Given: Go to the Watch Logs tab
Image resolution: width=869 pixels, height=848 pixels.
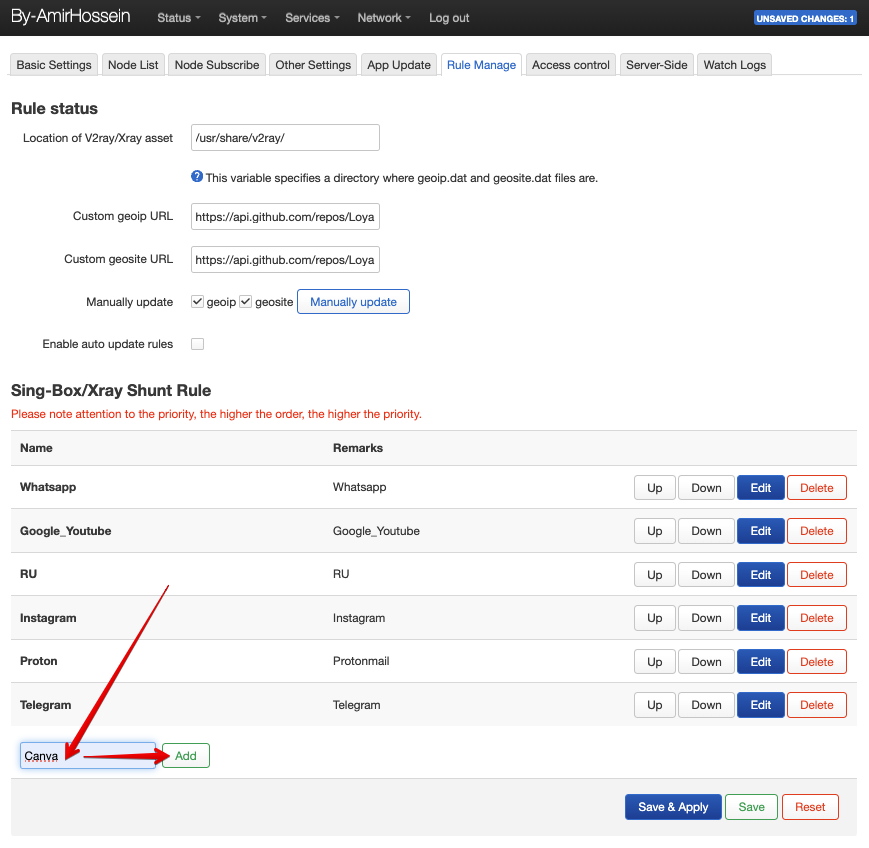Looking at the screenshot, I should tap(734, 65).
